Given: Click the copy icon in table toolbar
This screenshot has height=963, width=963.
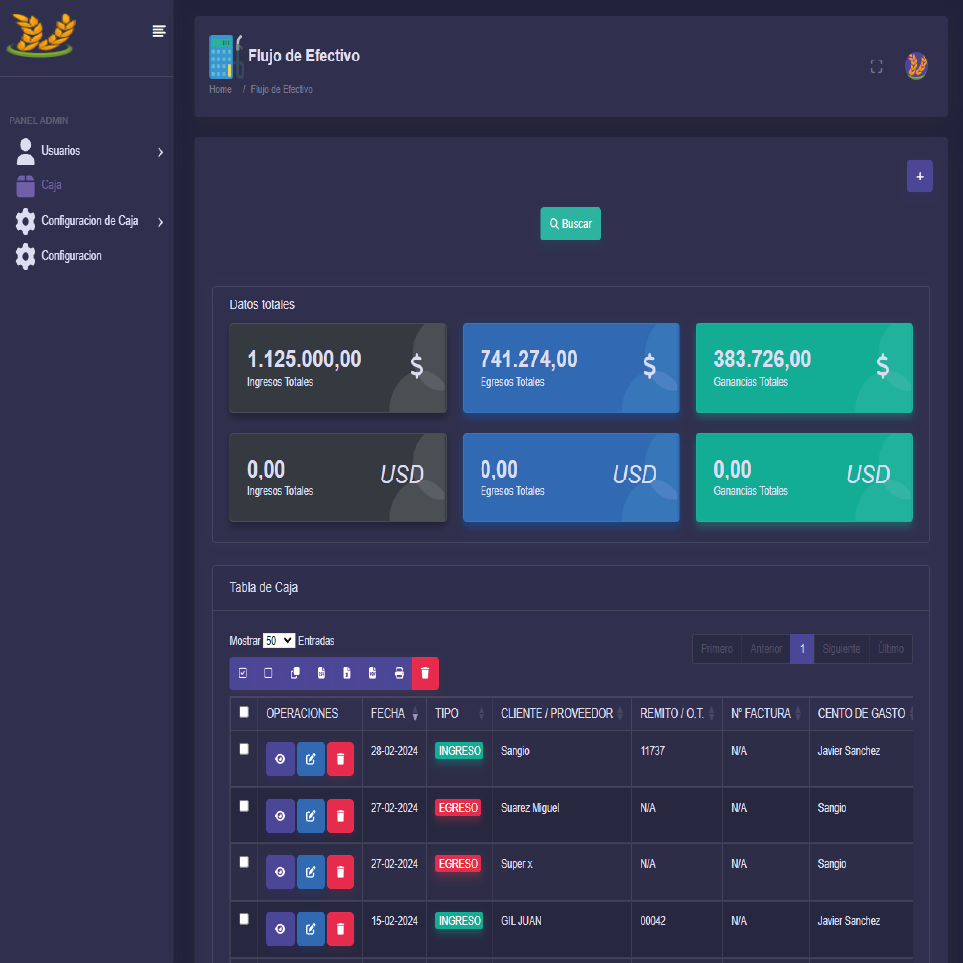Looking at the screenshot, I should (x=295, y=674).
